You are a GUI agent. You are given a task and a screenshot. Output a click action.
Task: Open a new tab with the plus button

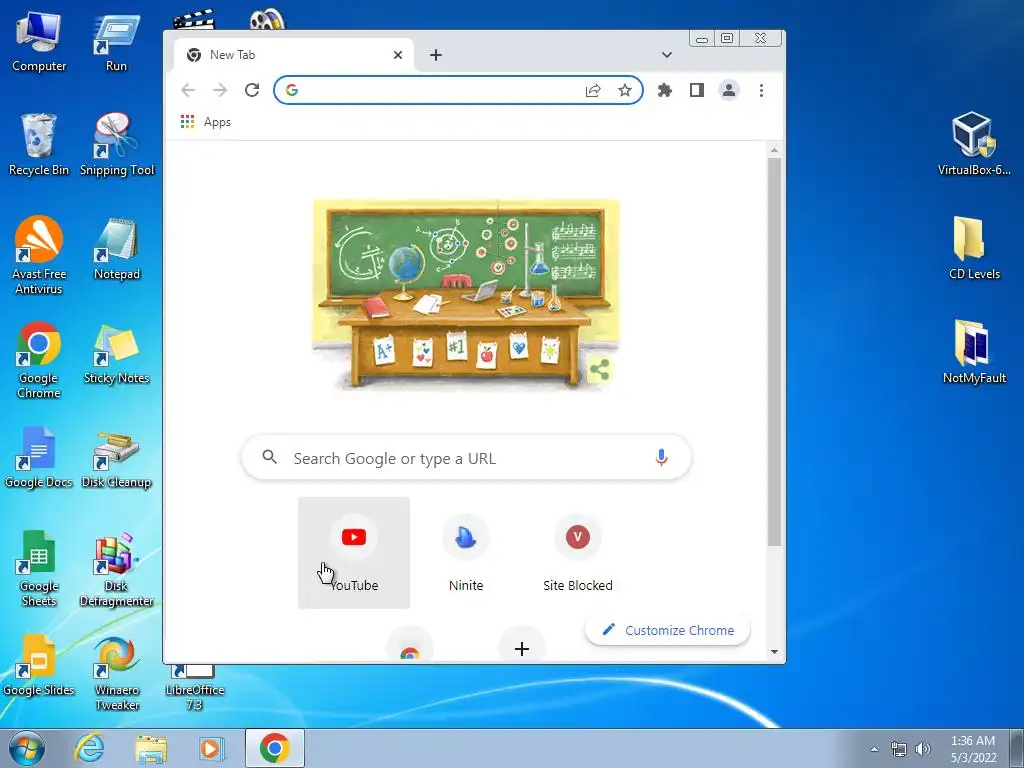(436, 55)
